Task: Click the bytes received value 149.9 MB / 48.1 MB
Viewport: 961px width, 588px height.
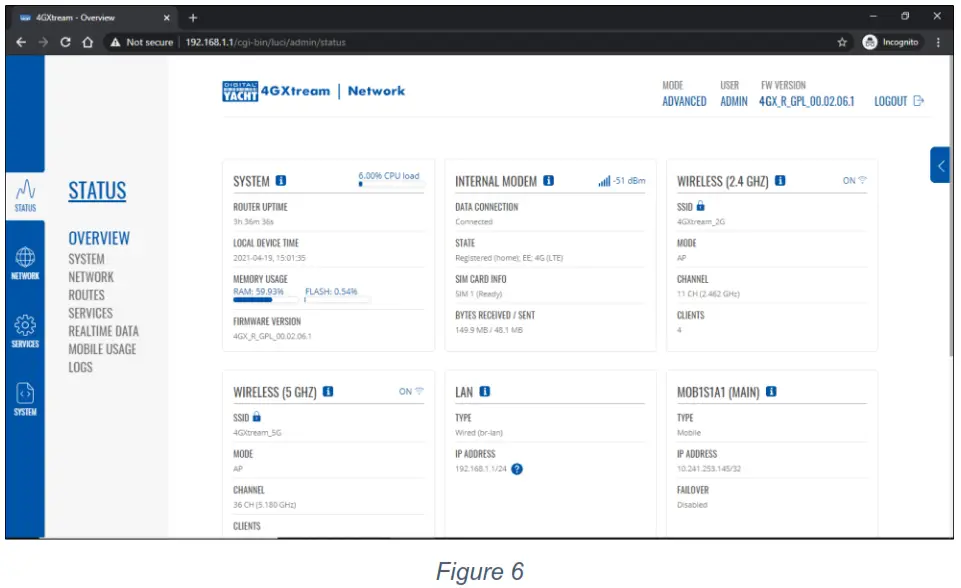Action: click(488, 330)
